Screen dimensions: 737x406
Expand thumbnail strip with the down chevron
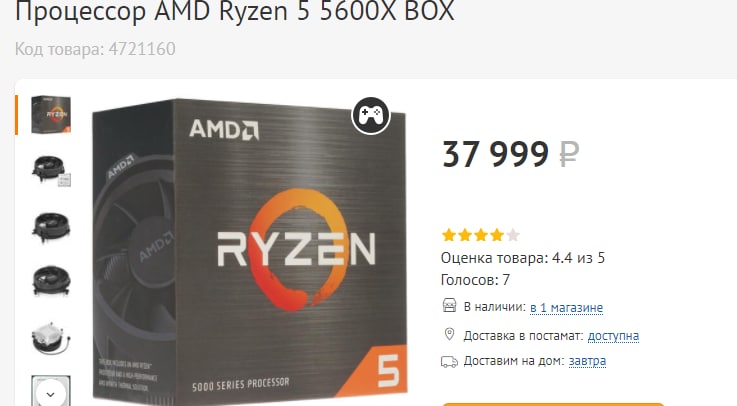coord(50,394)
